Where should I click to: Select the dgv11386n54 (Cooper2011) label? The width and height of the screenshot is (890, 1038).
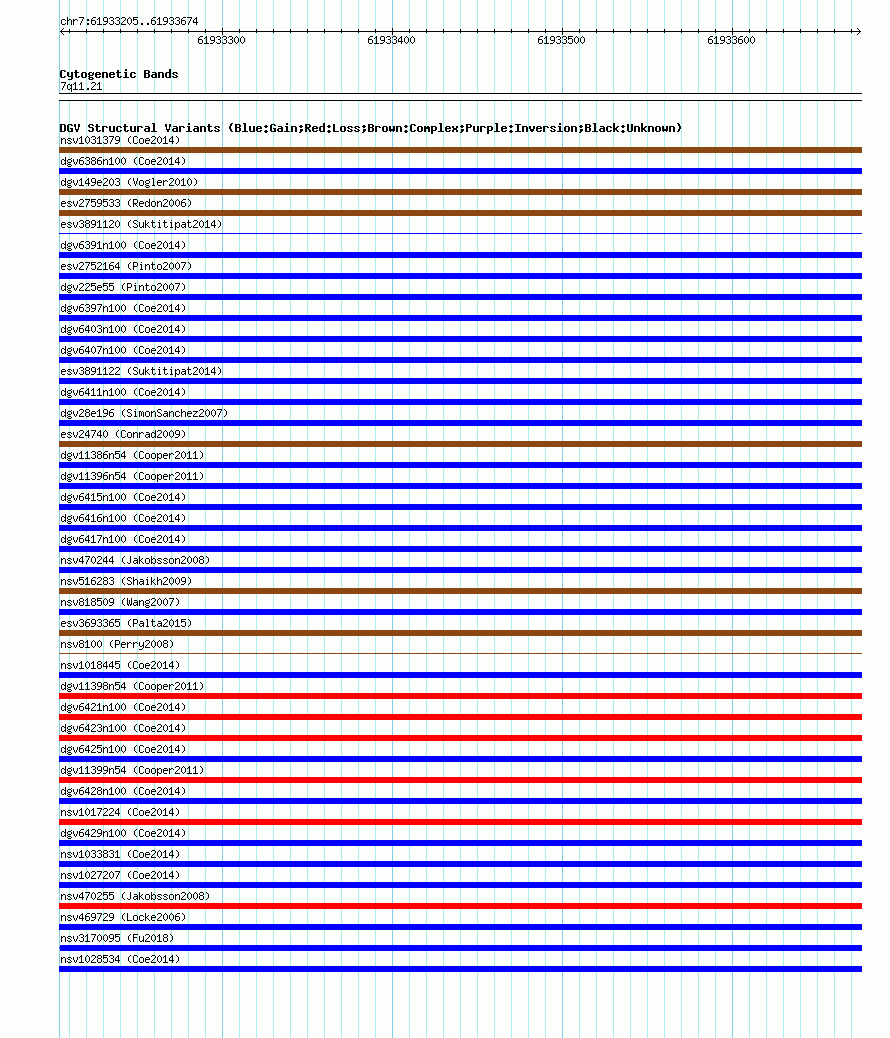132,455
